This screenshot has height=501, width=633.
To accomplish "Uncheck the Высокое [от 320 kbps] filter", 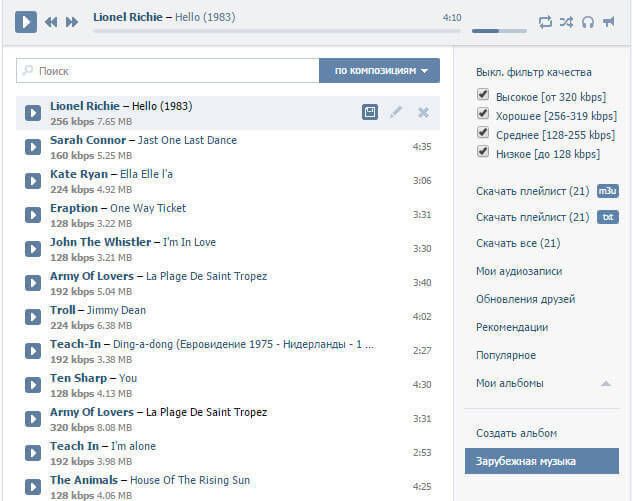I will (x=483, y=94).
